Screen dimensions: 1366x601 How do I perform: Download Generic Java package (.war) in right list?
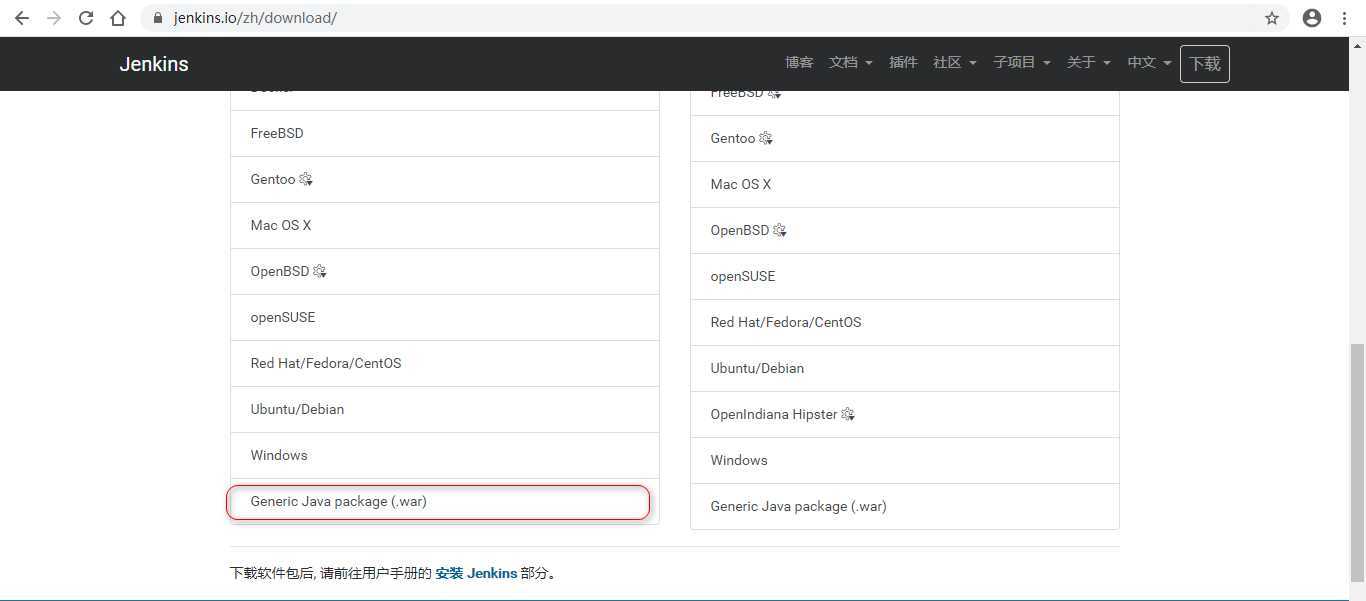[905, 507]
